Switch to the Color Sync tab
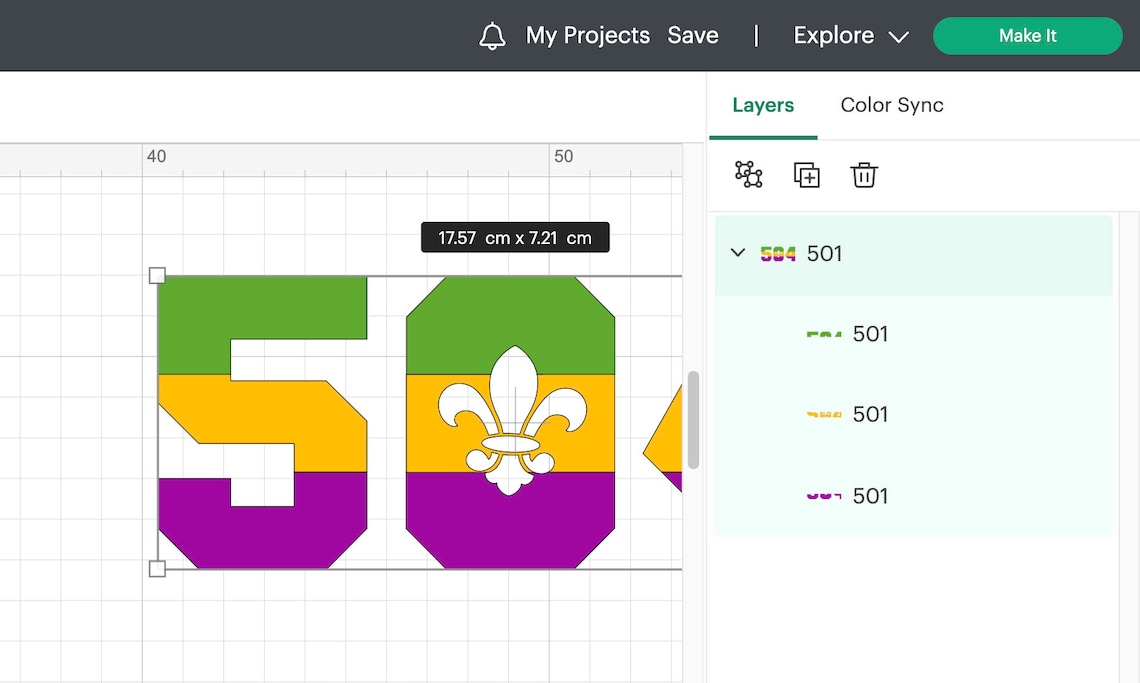This screenshot has height=683, width=1140. point(891,105)
